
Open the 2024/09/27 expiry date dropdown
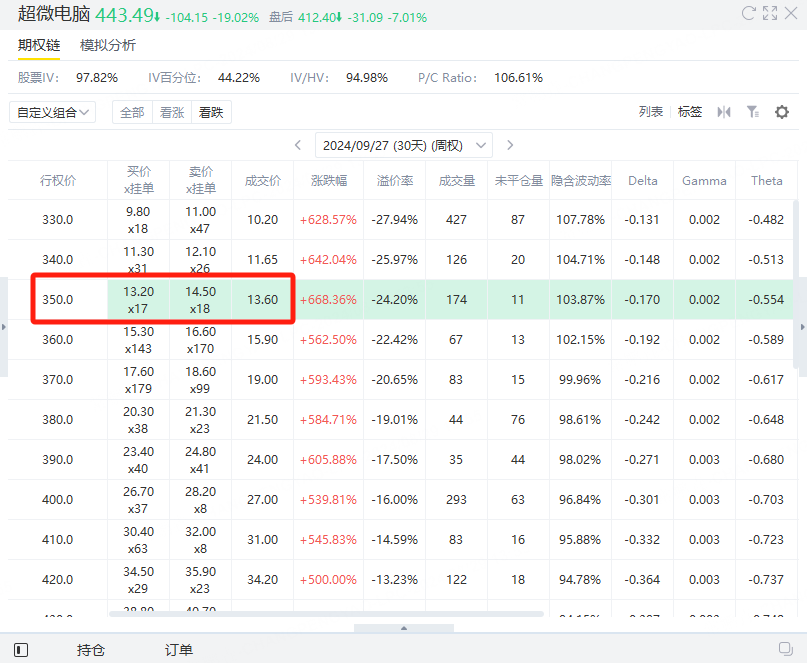pyautogui.click(x=404, y=145)
